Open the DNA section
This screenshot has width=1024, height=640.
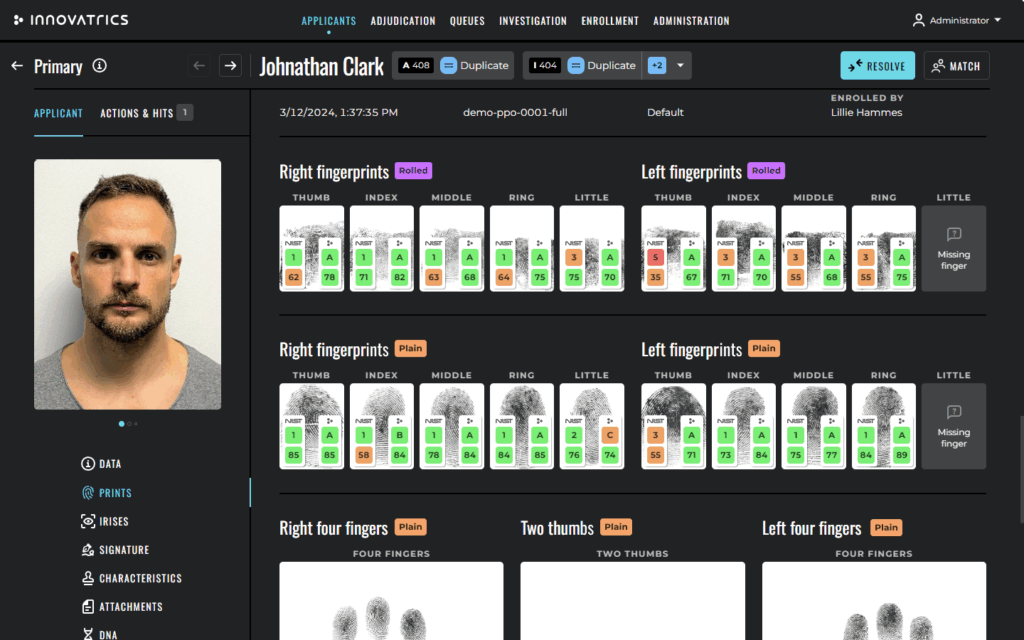pos(106,632)
